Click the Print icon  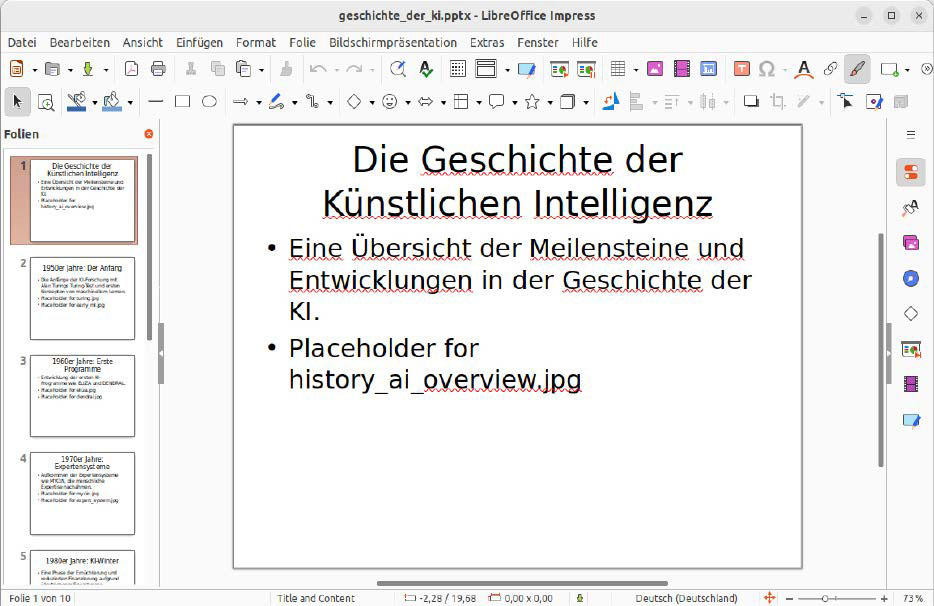tap(158, 69)
